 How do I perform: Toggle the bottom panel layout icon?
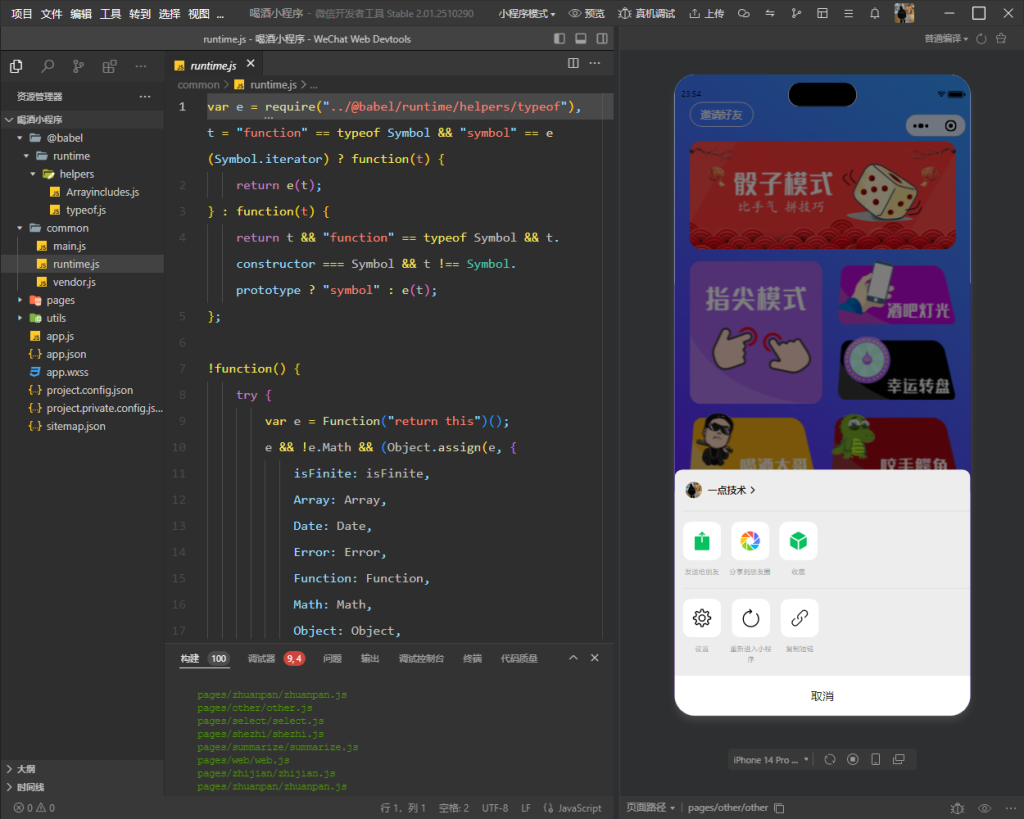[581, 39]
